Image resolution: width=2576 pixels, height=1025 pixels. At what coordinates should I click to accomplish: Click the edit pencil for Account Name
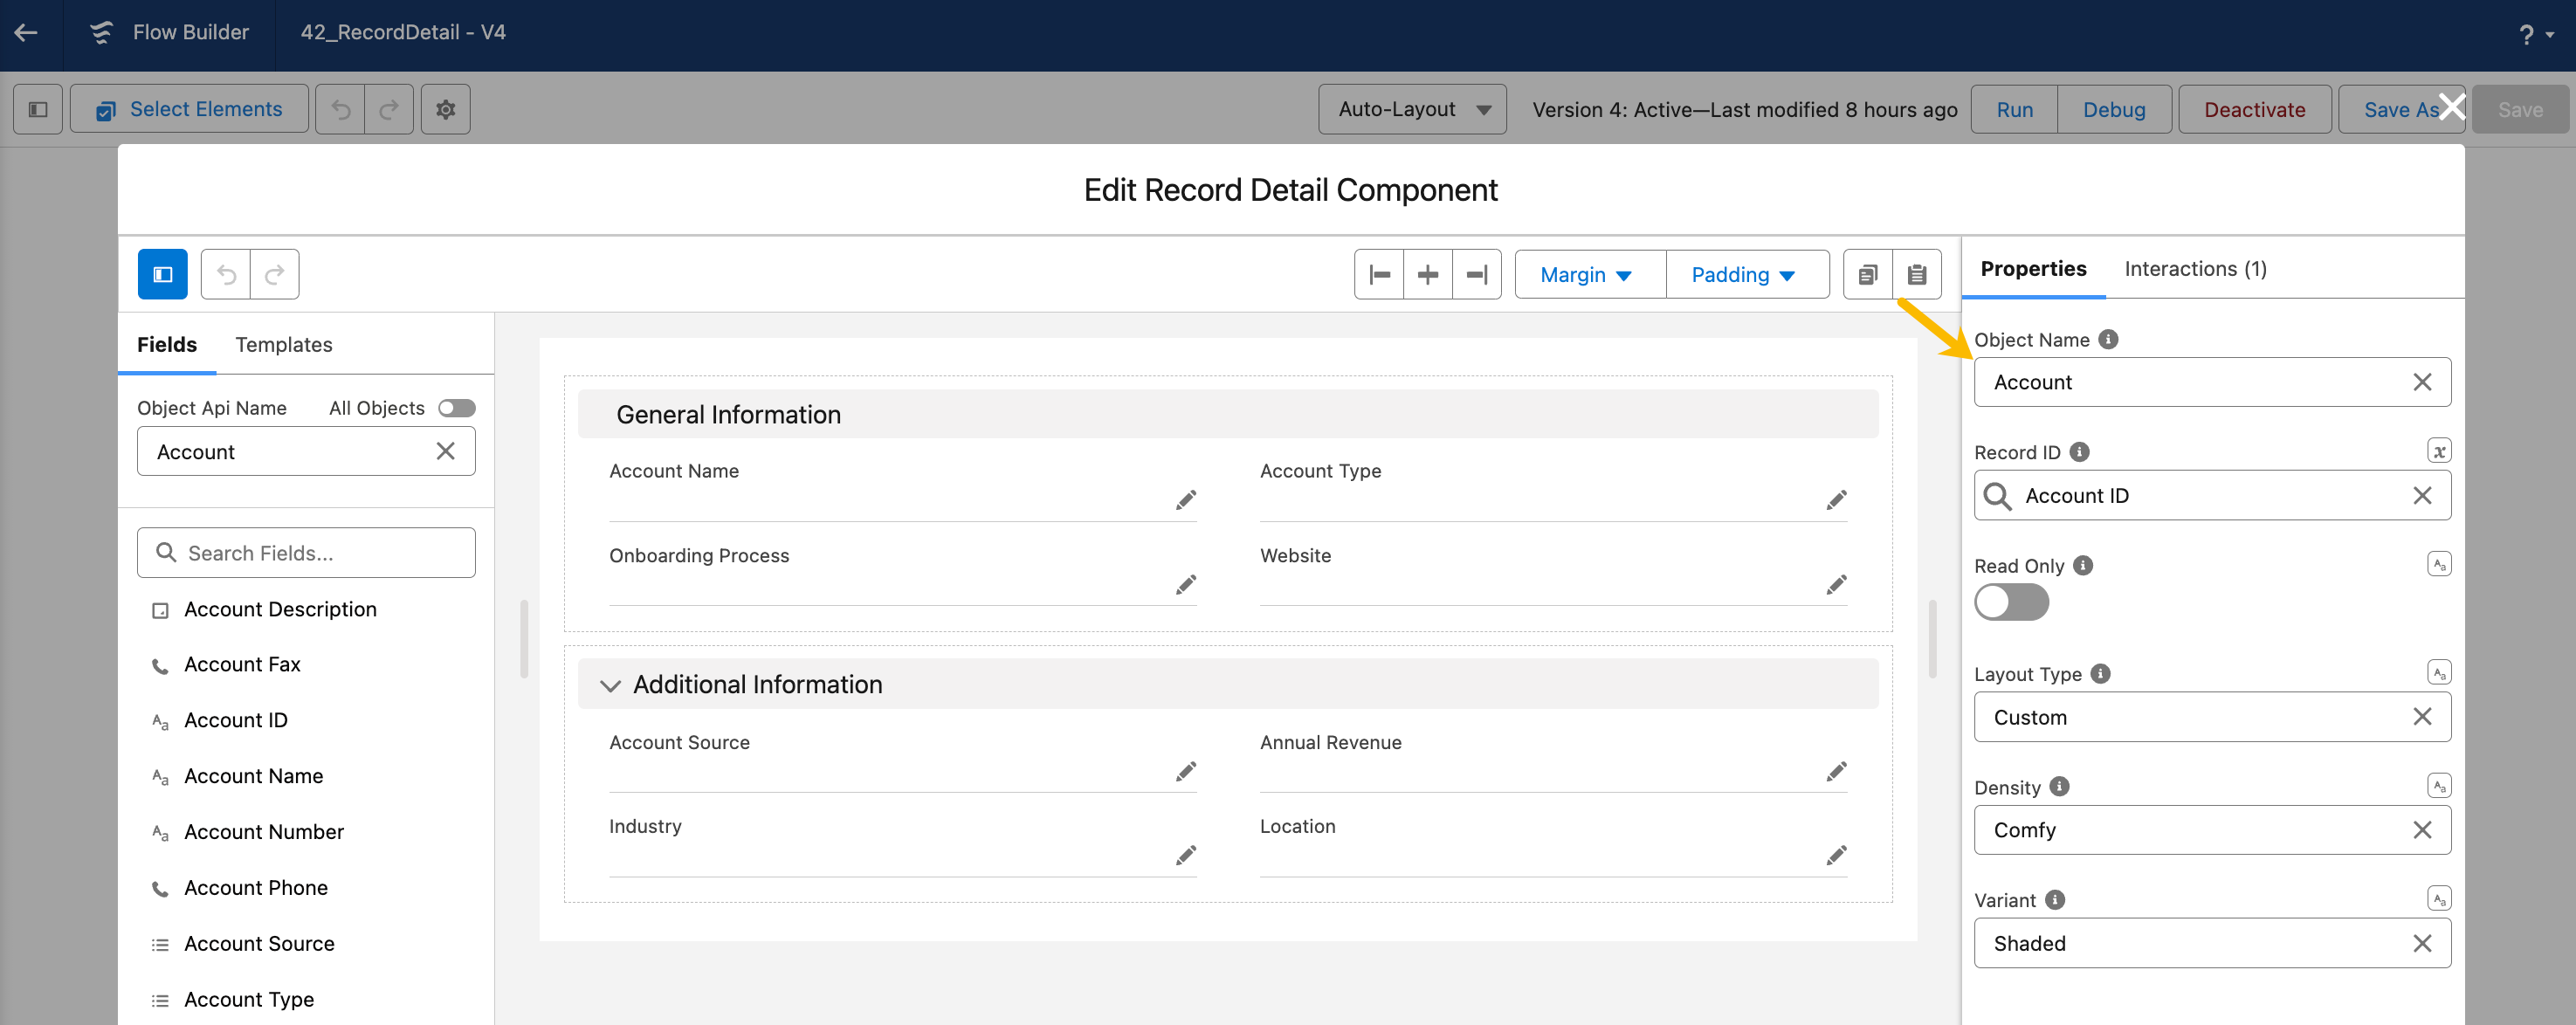tap(1185, 500)
